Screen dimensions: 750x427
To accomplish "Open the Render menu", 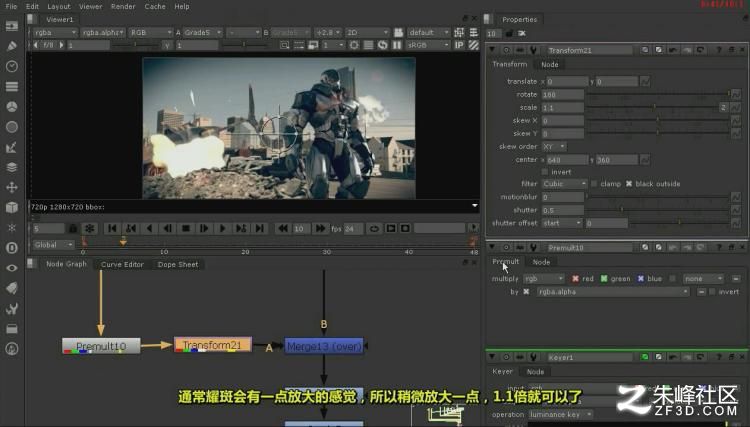I will (x=123, y=6).
